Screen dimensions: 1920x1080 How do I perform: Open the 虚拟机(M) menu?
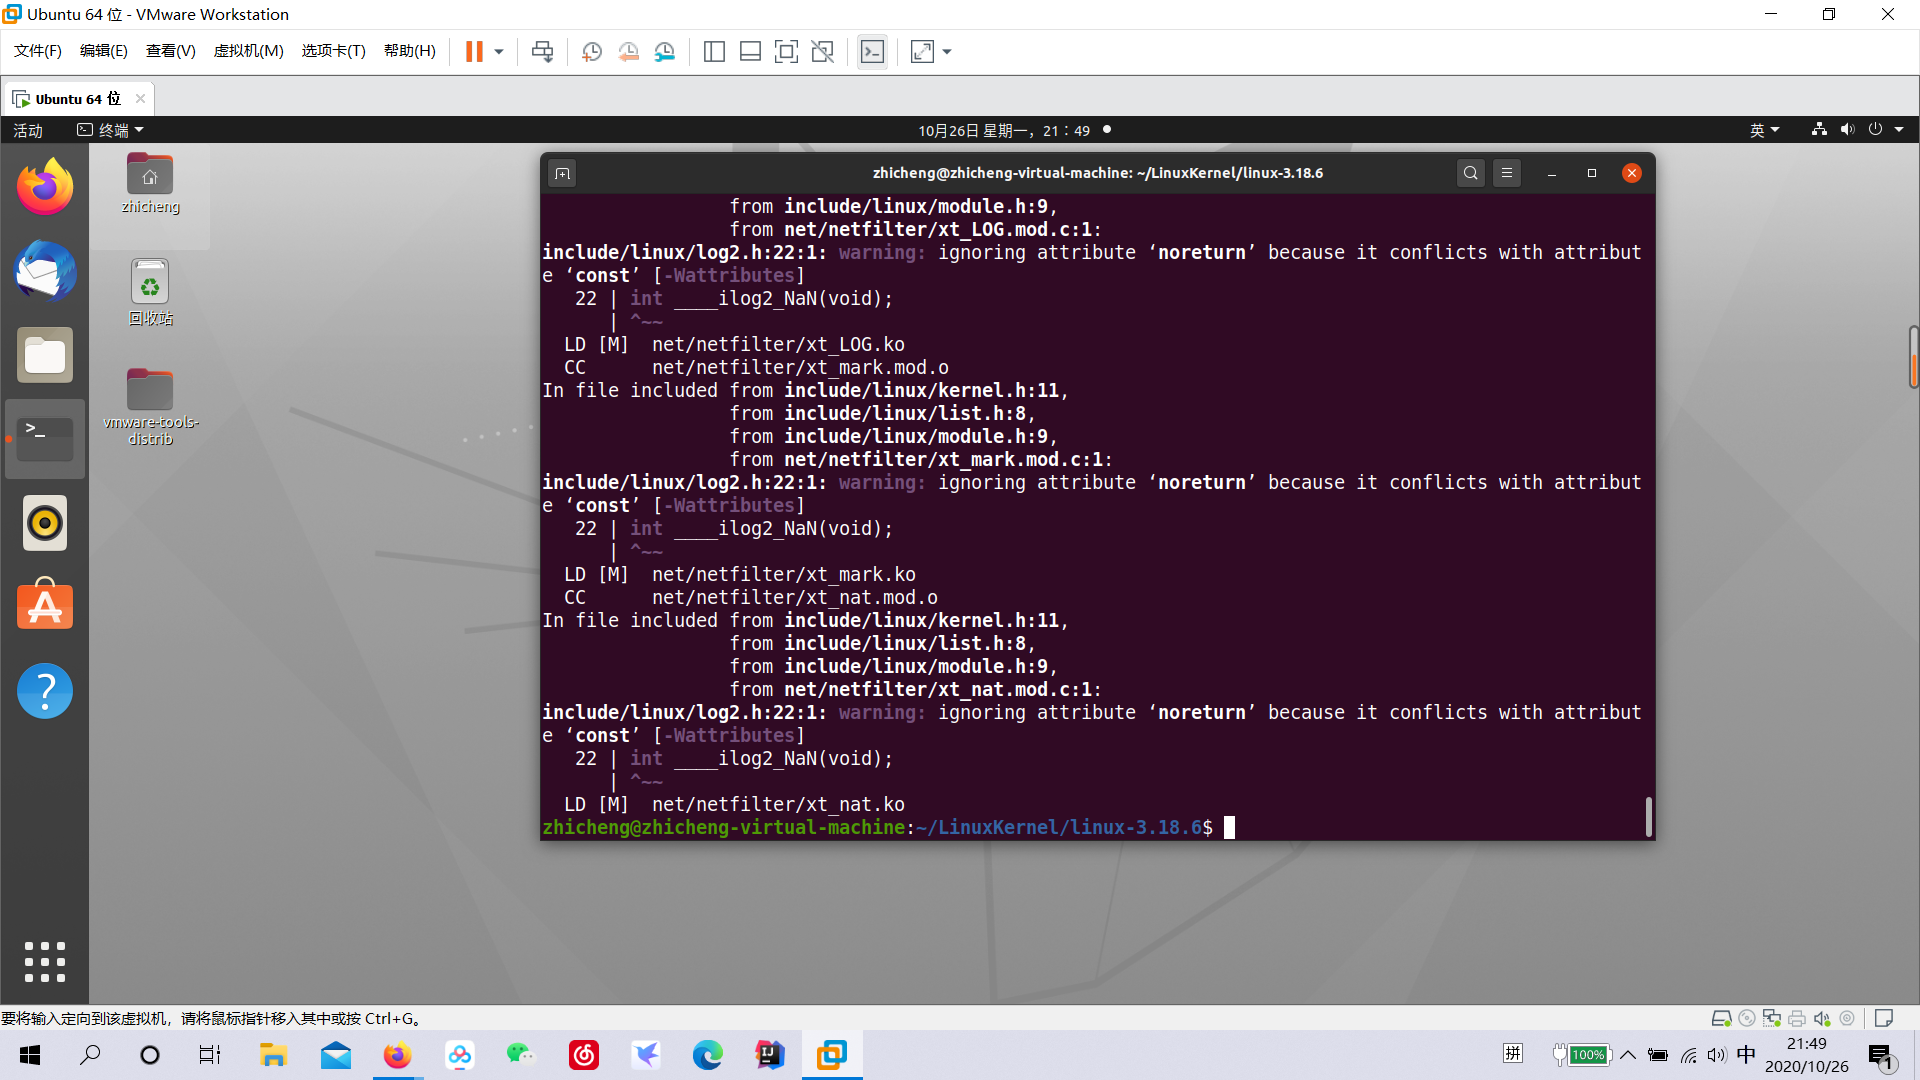point(248,51)
